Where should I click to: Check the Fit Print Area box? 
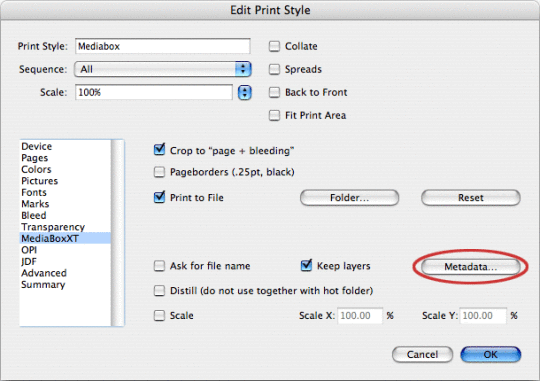[274, 115]
